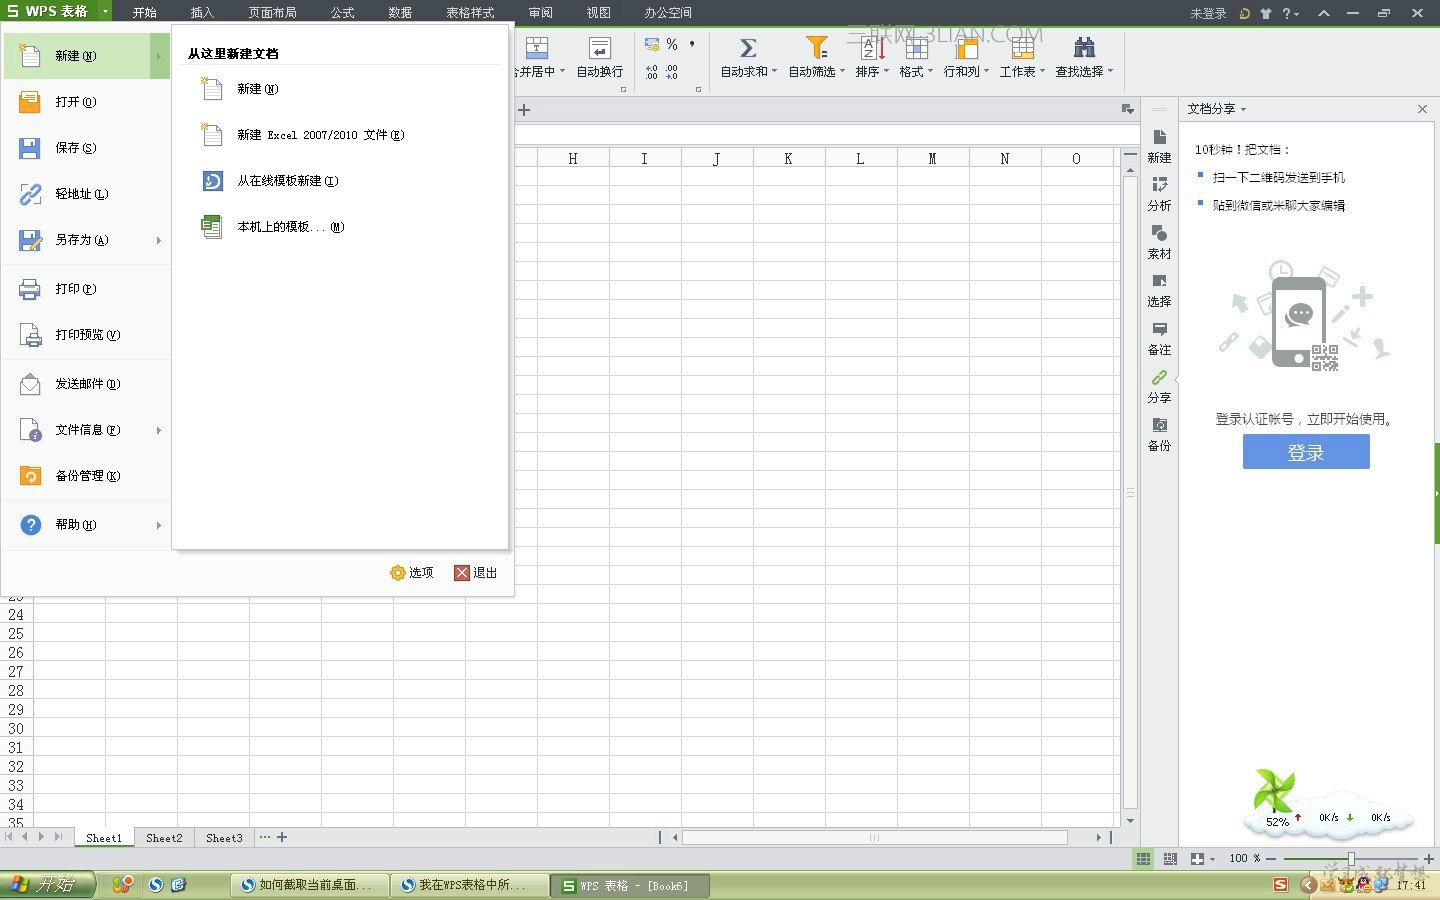The height and width of the screenshot is (900, 1440).
Task: Click the currency format icon
Action: click(x=652, y=45)
